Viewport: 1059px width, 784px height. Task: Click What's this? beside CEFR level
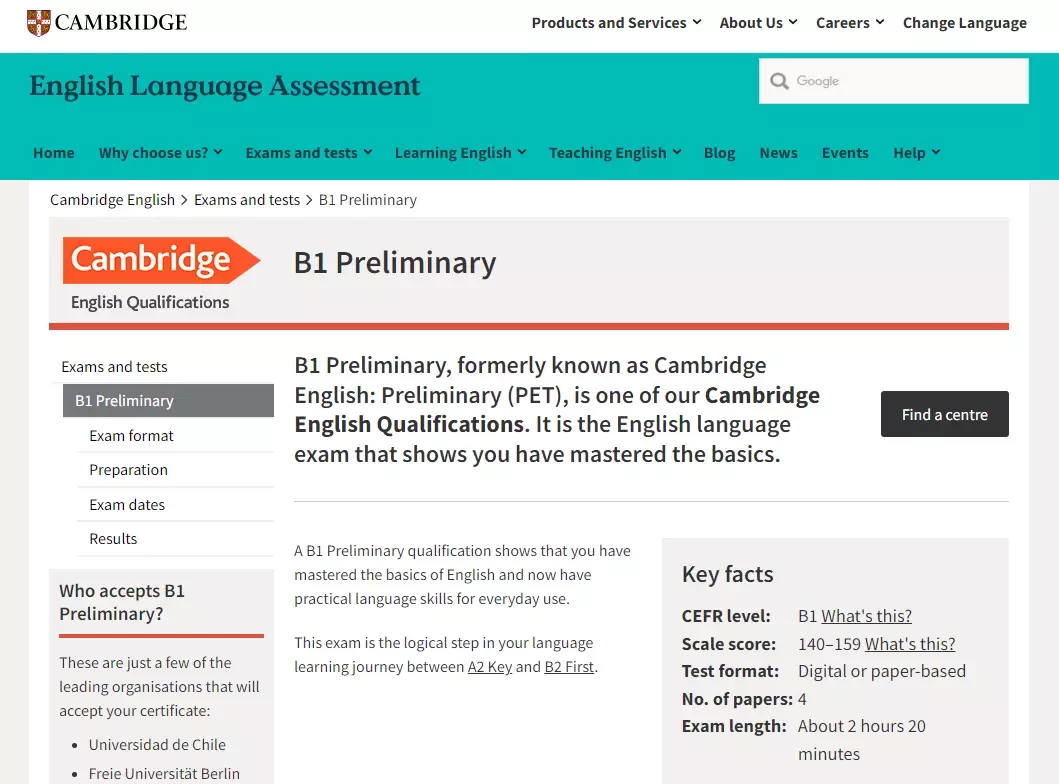(x=866, y=616)
